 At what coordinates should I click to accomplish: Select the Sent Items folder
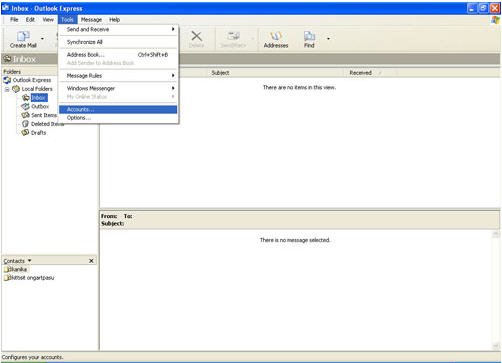44,115
